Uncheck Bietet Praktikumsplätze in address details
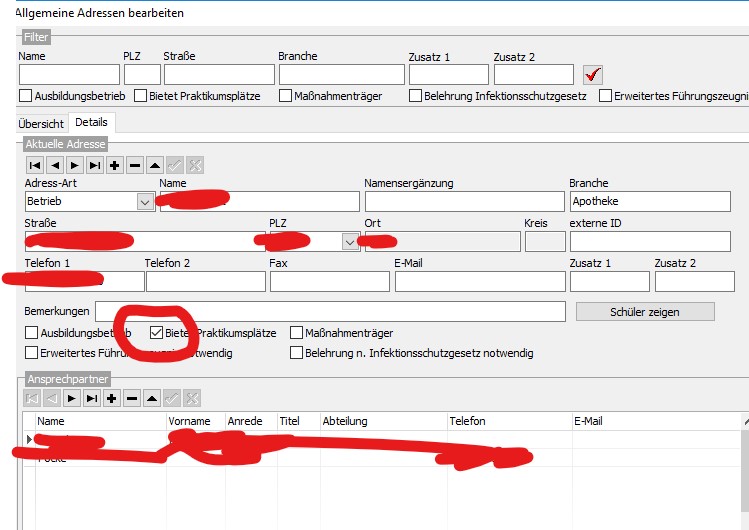This screenshot has height=530, width=749. (x=157, y=333)
